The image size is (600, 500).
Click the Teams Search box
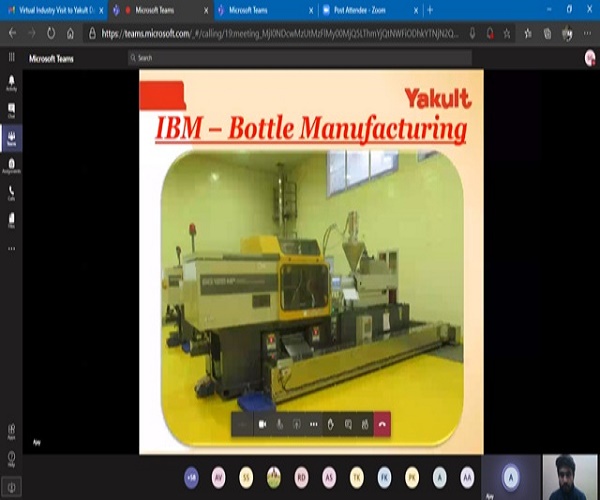[x=300, y=58]
